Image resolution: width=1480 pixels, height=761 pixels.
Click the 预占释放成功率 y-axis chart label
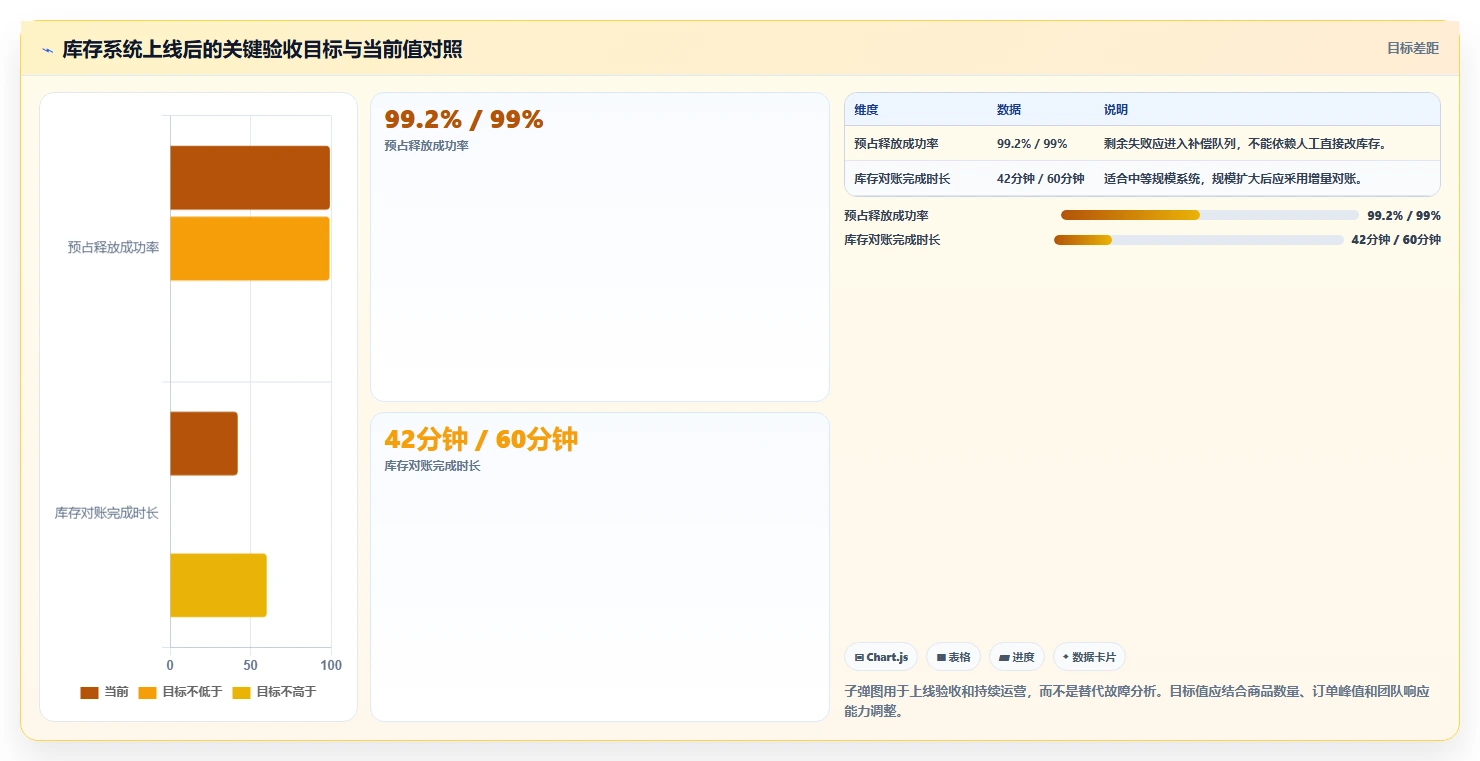[x=113, y=247]
